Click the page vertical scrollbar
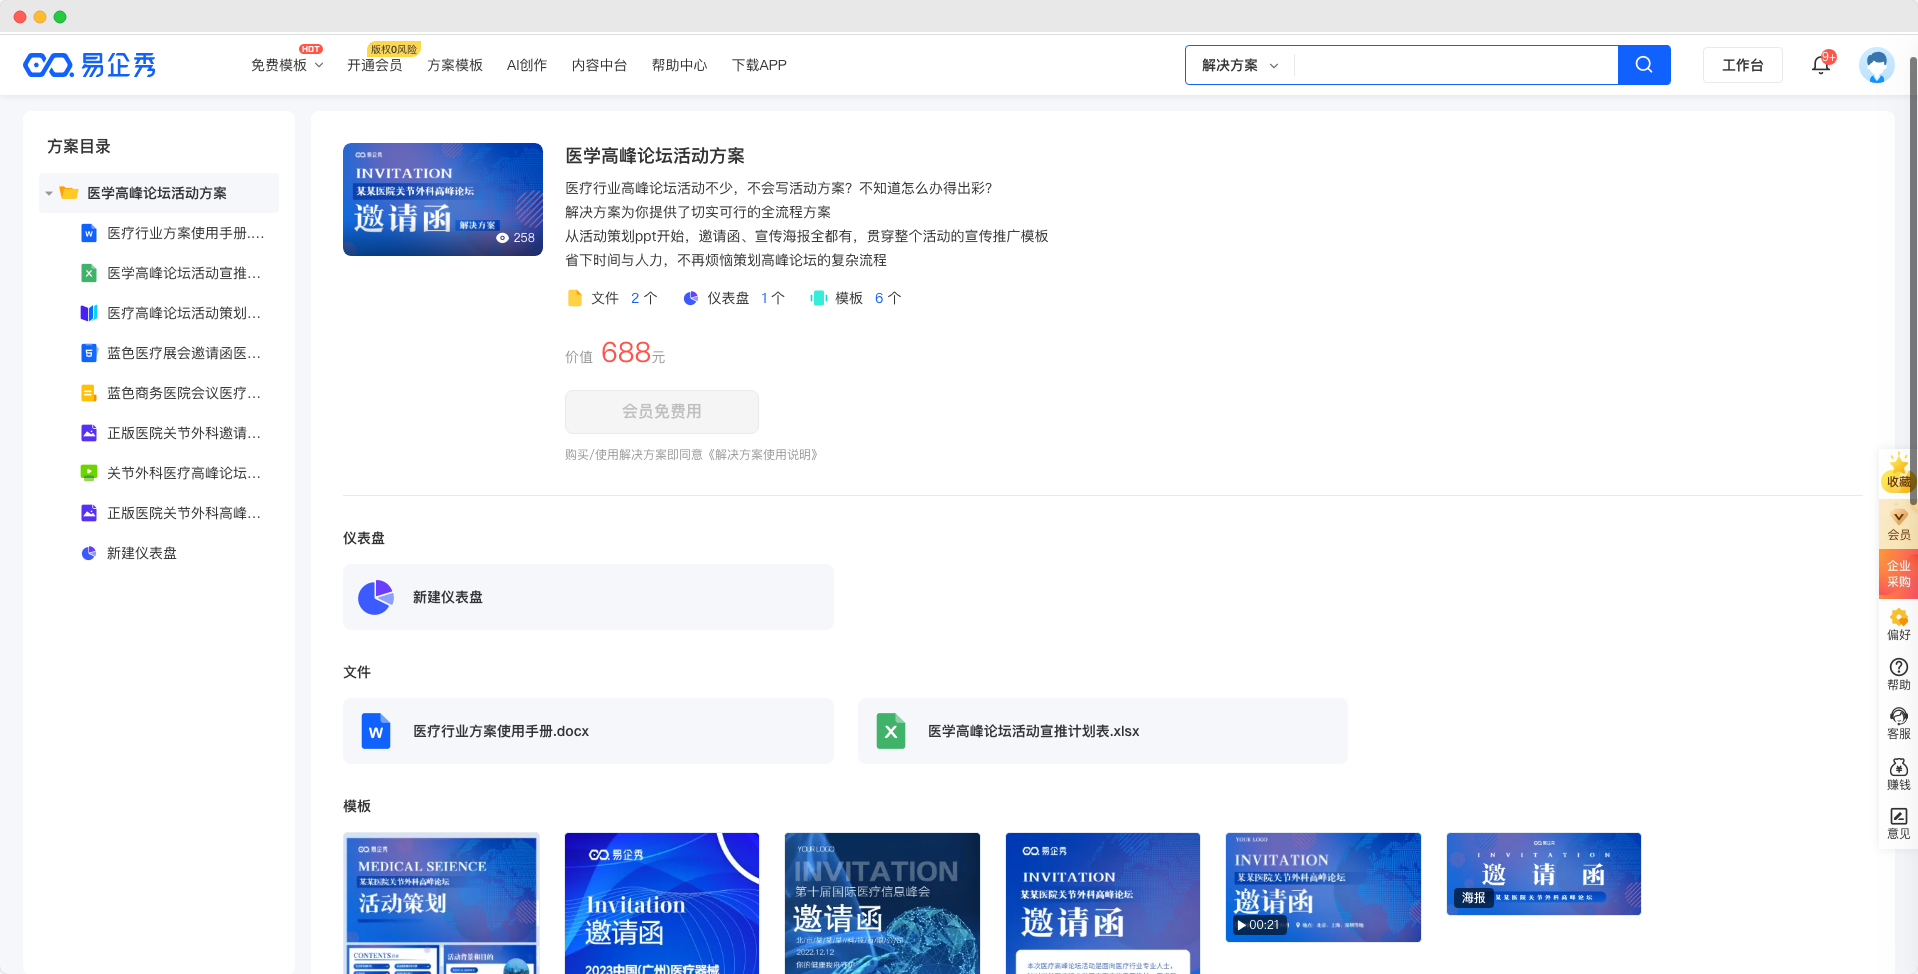 [x=1913, y=280]
